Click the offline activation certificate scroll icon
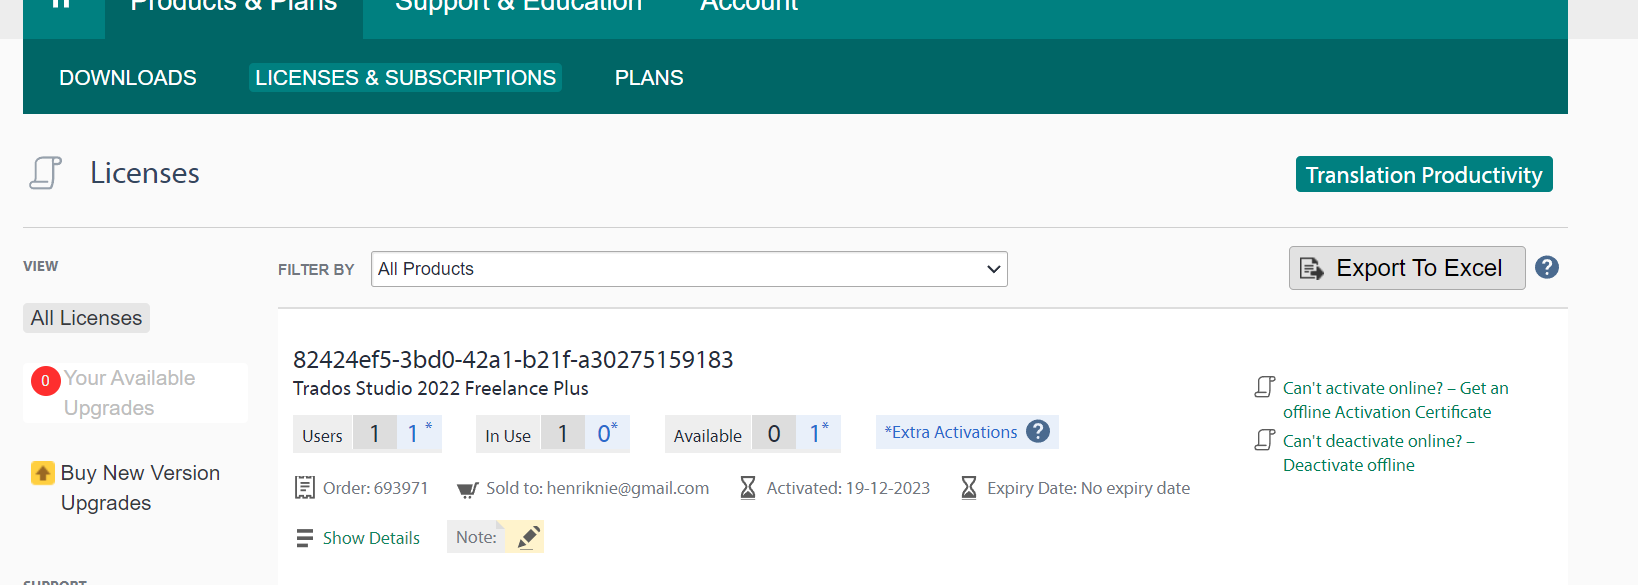The width and height of the screenshot is (1638, 585). tap(1265, 387)
